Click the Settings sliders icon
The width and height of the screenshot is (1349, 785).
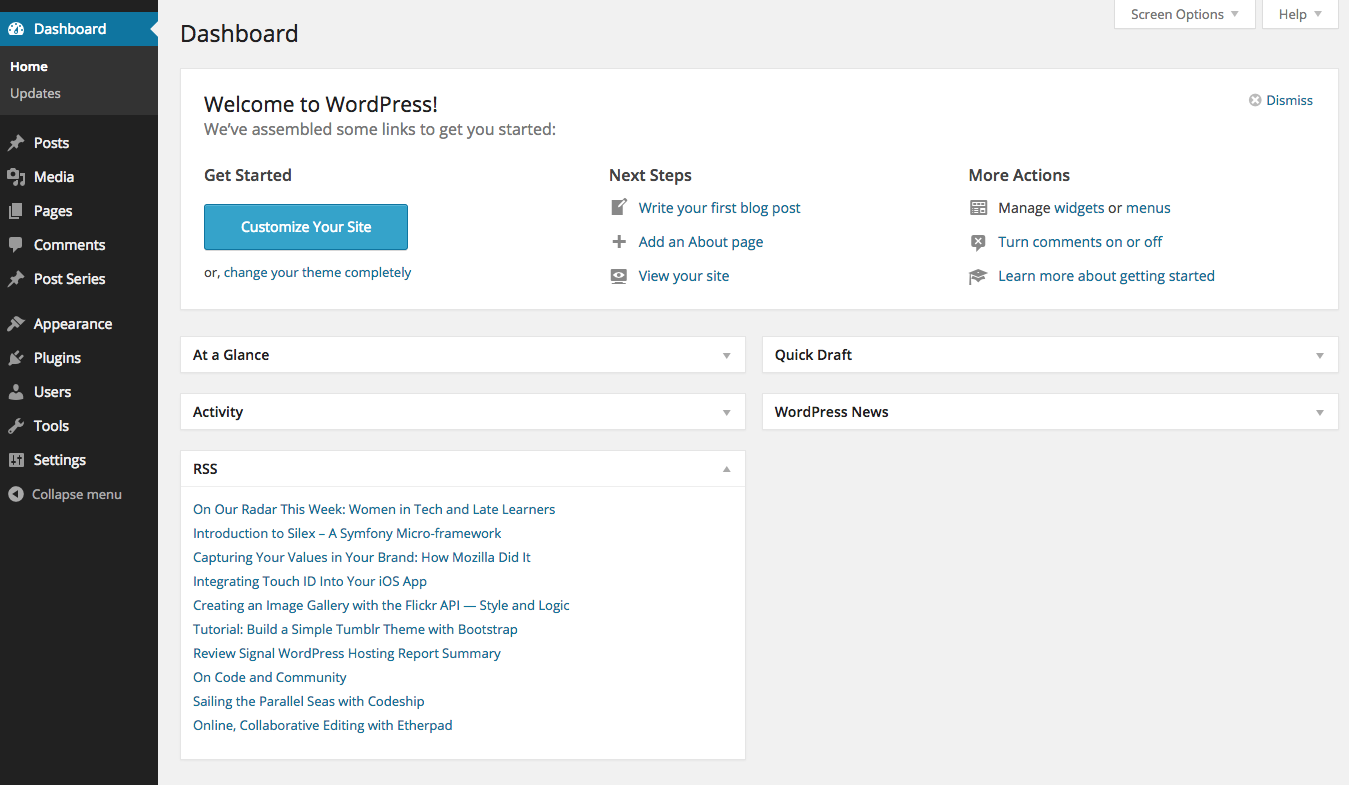point(16,460)
